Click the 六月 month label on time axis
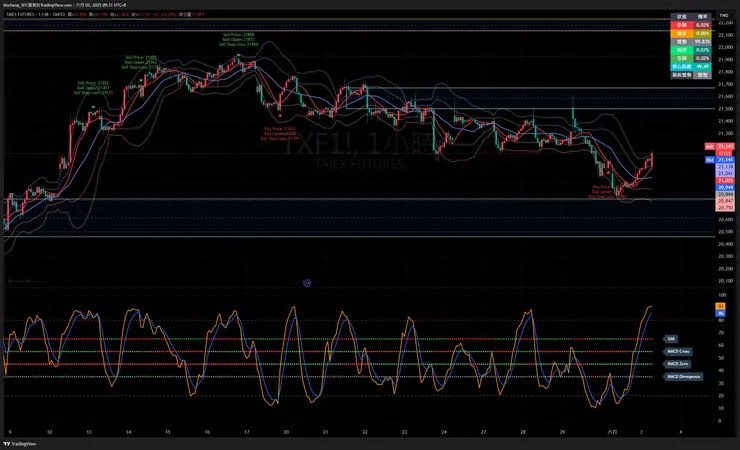Image resolution: width=740 pixels, height=450 pixels. [612, 432]
